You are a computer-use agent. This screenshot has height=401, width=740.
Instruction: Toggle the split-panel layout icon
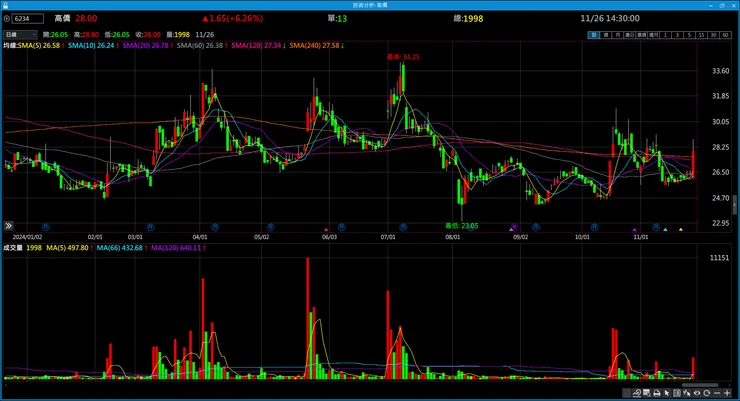point(677,393)
